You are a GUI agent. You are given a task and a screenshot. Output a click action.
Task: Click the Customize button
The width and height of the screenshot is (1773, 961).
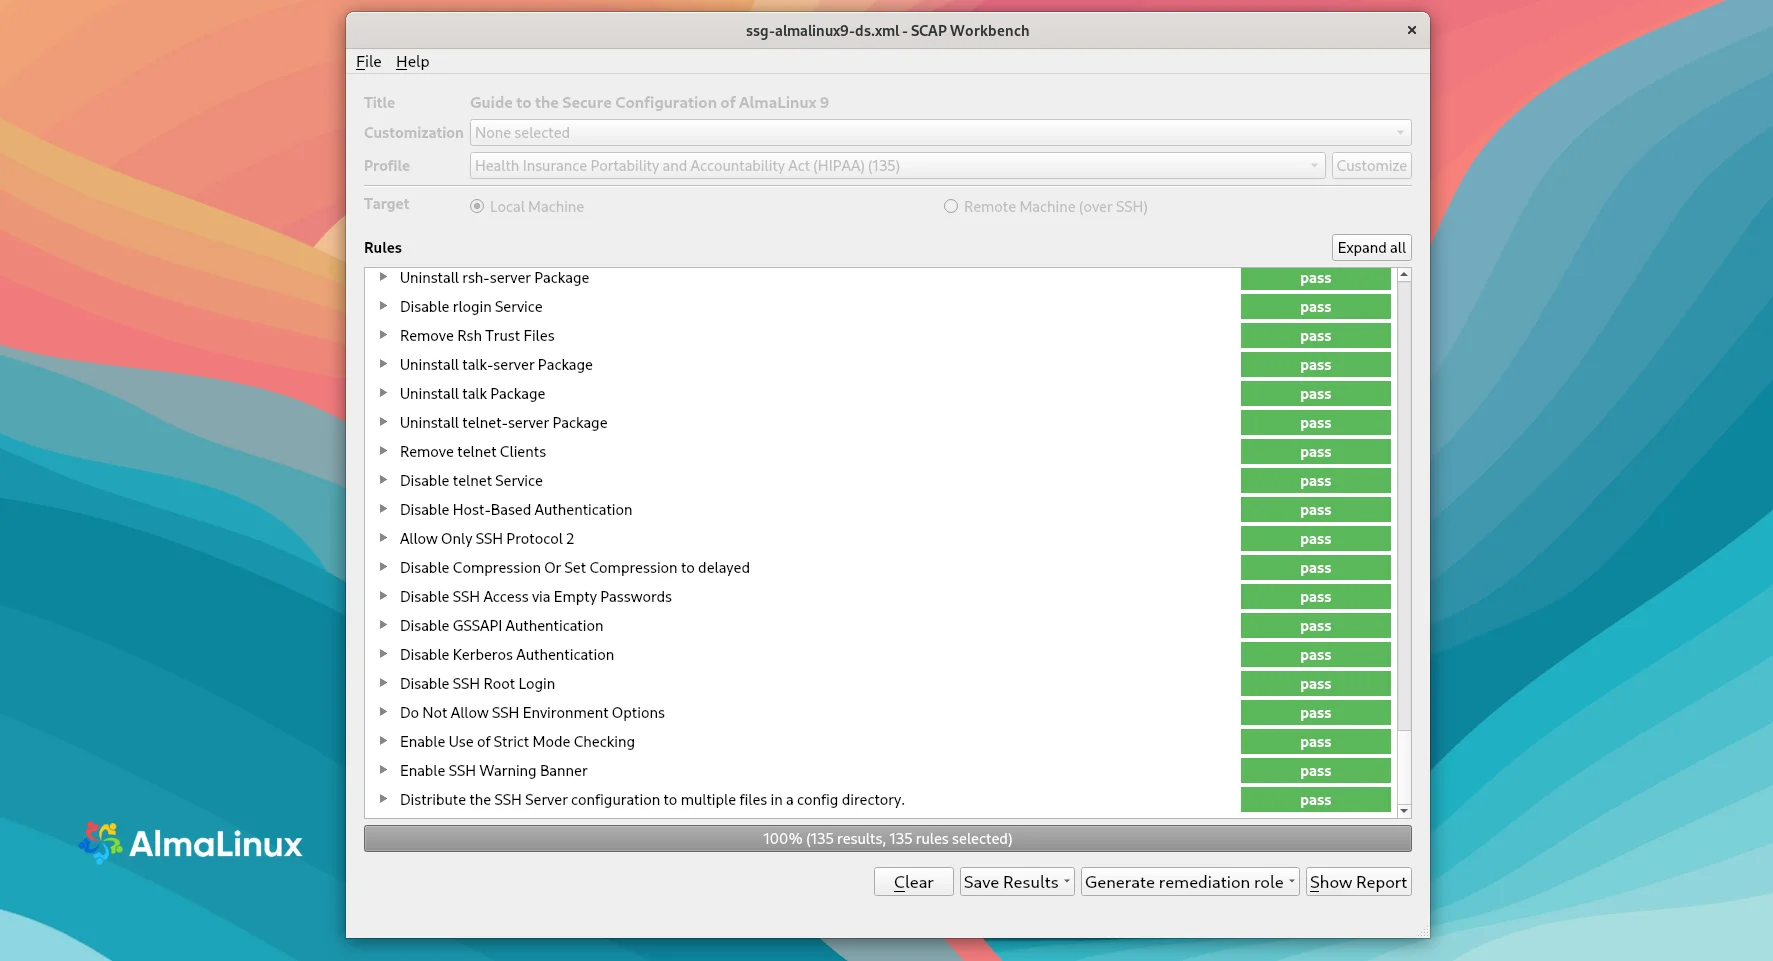tap(1371, 166)
